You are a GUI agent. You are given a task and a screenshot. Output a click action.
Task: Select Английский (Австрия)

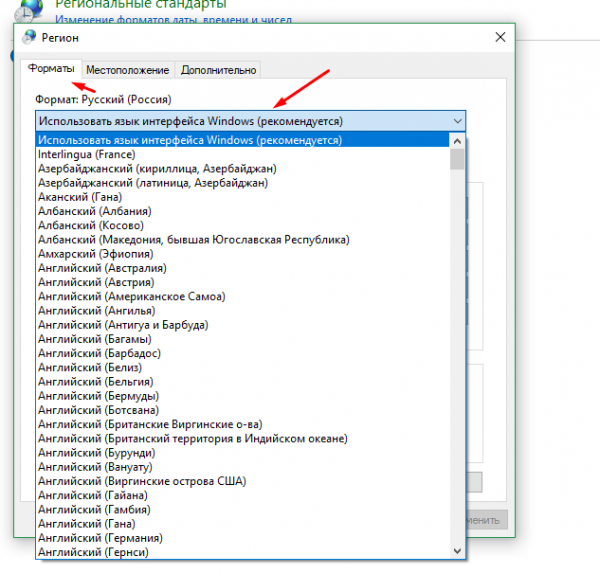pos(243,282)
